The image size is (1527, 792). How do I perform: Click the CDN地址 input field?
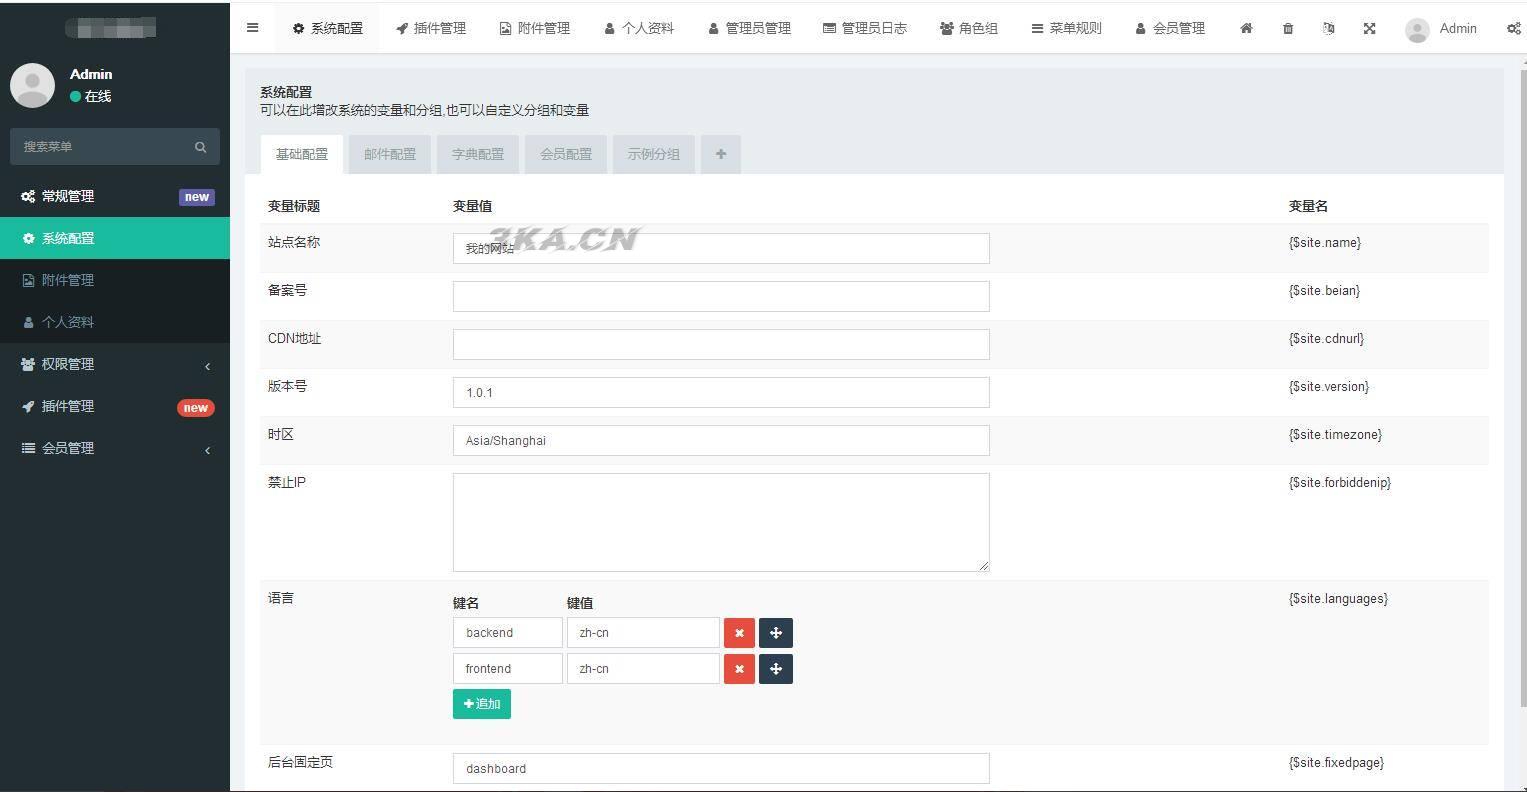[721, 344]
